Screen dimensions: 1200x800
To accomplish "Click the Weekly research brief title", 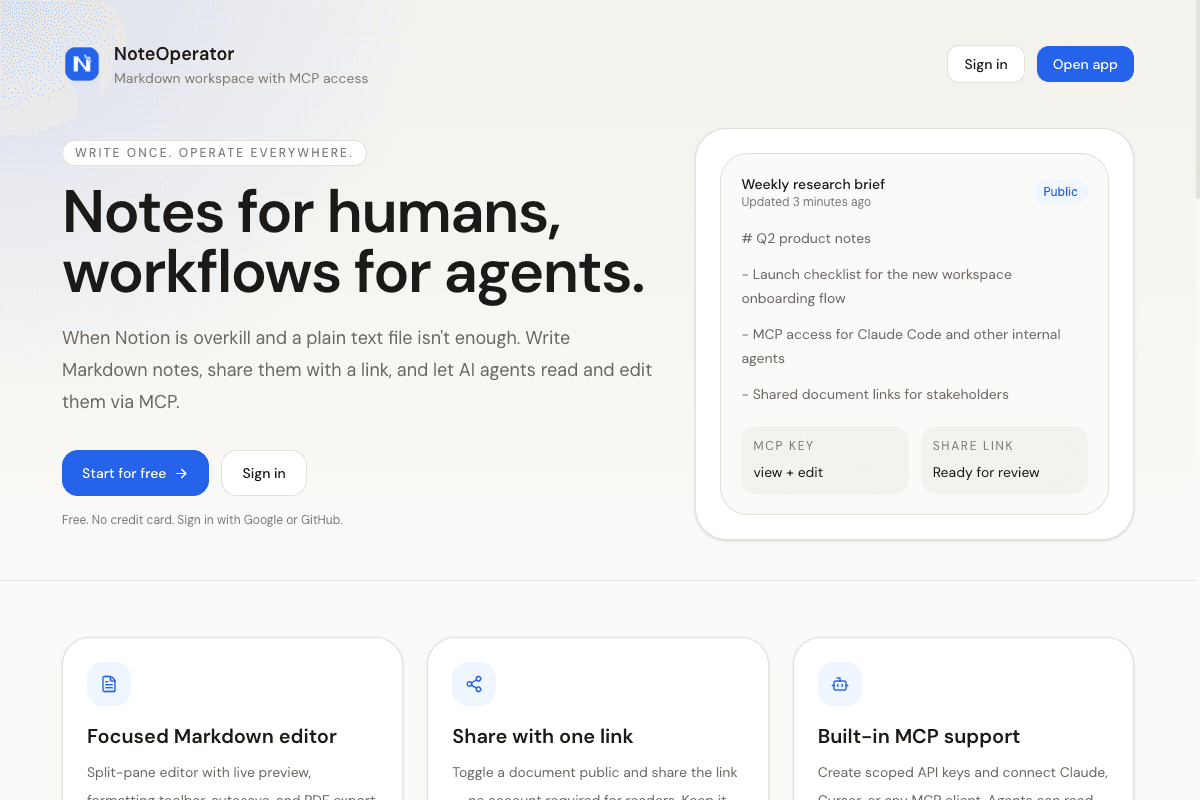I will [x=813, y=184].
